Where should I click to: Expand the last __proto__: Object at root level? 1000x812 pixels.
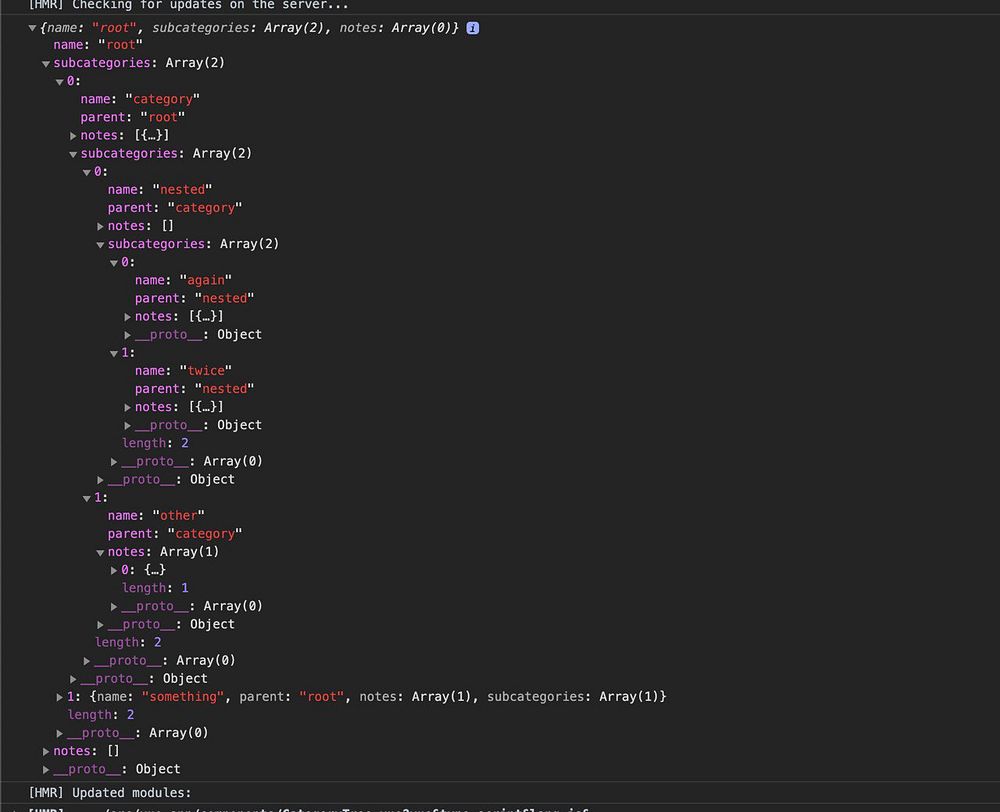tap(46, 770)
